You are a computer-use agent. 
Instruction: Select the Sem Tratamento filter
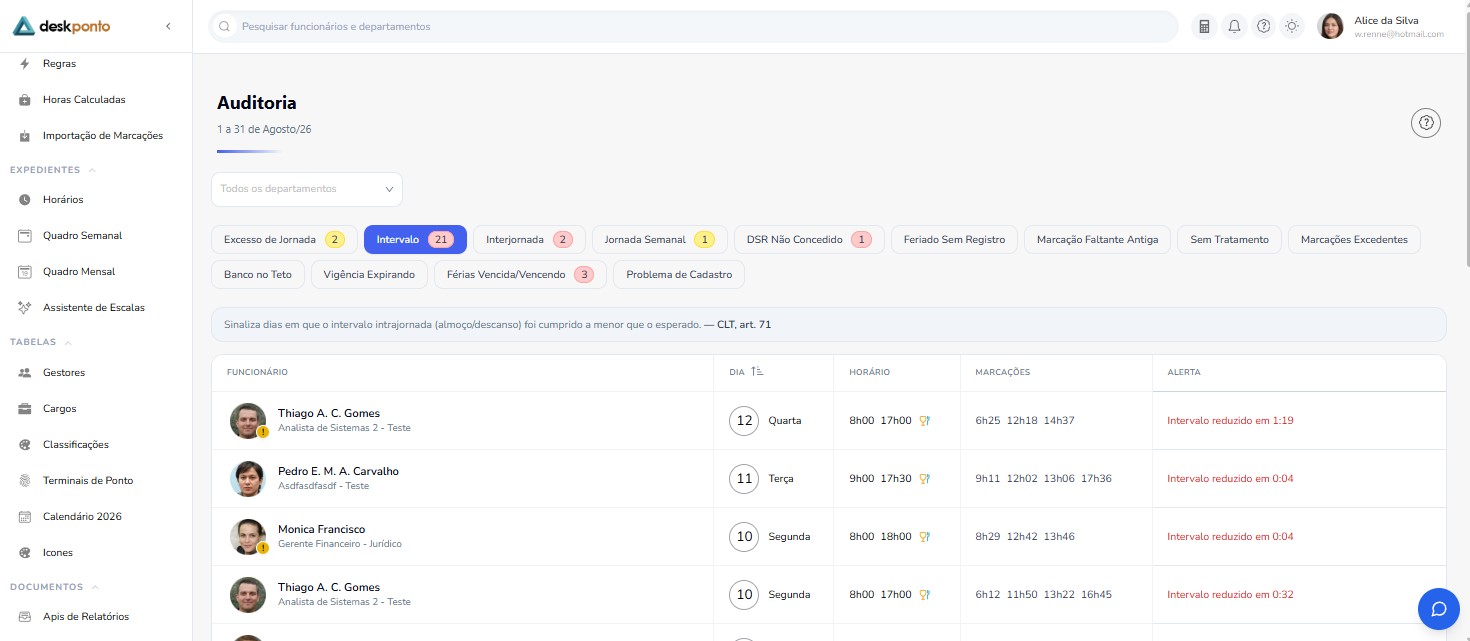click(x=1229, y=240)
